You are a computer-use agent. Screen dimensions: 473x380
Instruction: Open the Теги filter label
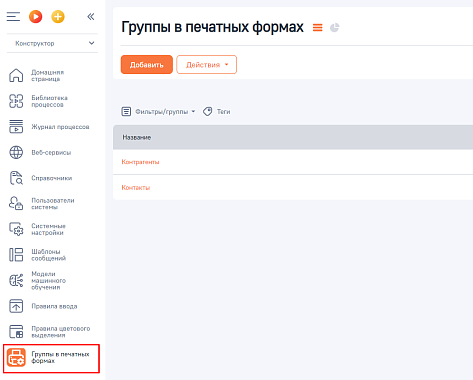pos(223,112)
